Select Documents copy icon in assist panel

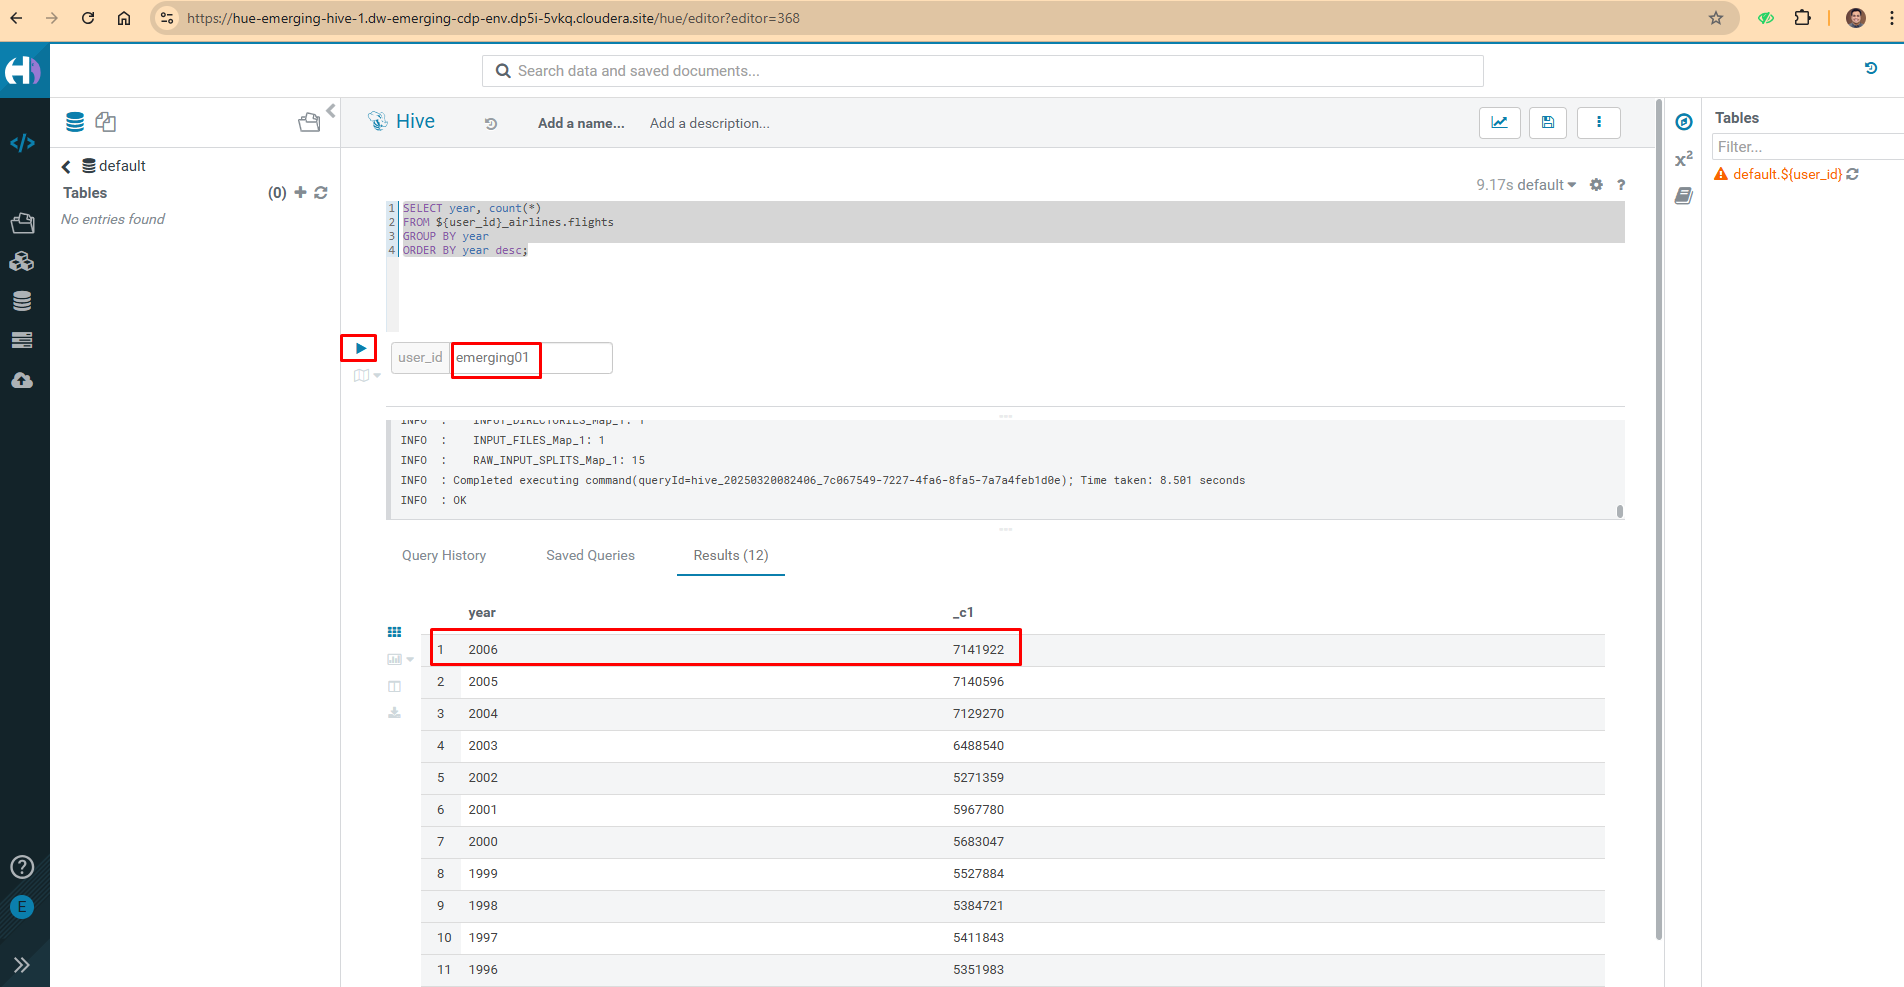105,122
